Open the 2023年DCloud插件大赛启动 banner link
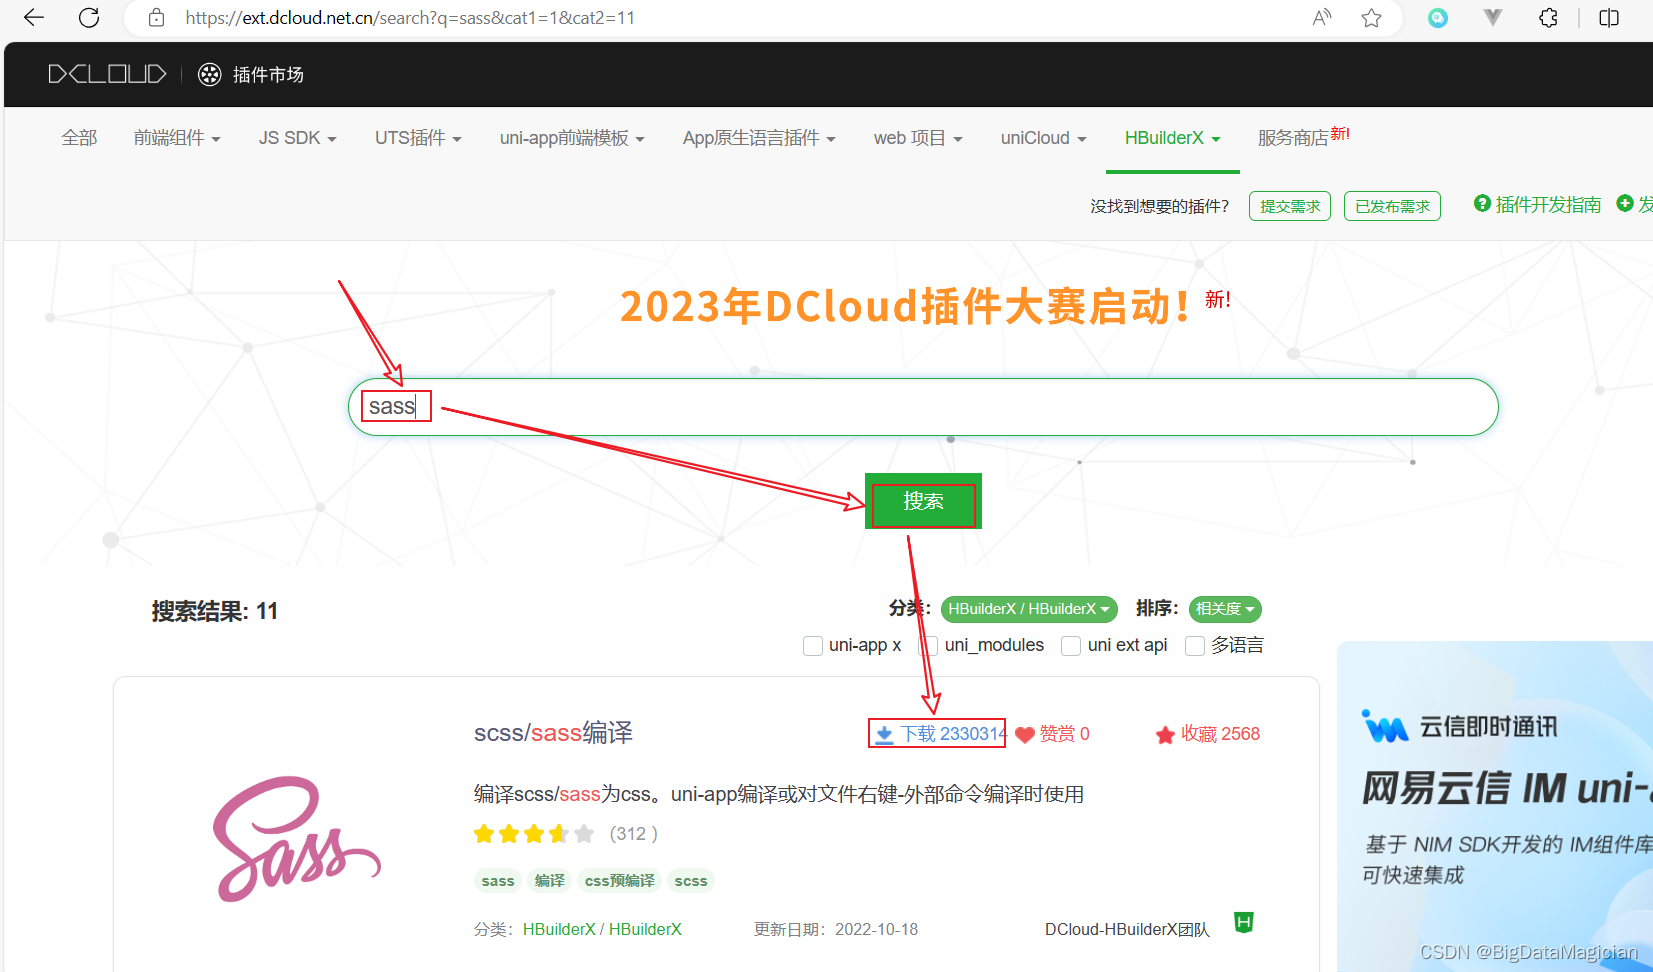The image size is (1653, 972). (x=904, y=306)
